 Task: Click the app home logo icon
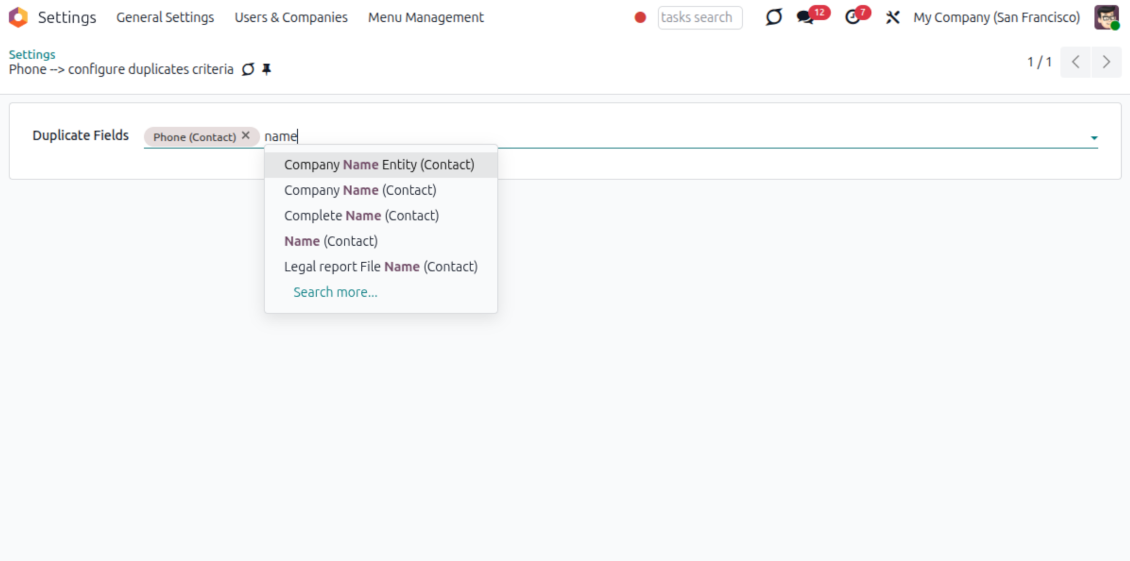coord(18,17)
